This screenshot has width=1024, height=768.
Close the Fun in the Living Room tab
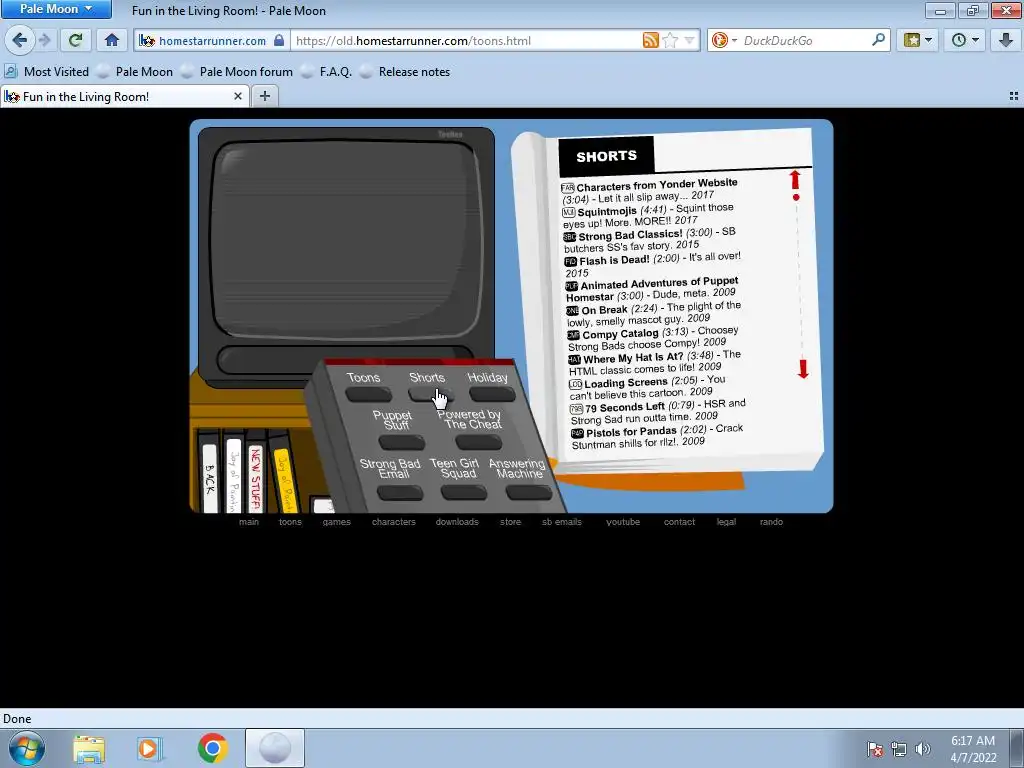pos(238,96)
